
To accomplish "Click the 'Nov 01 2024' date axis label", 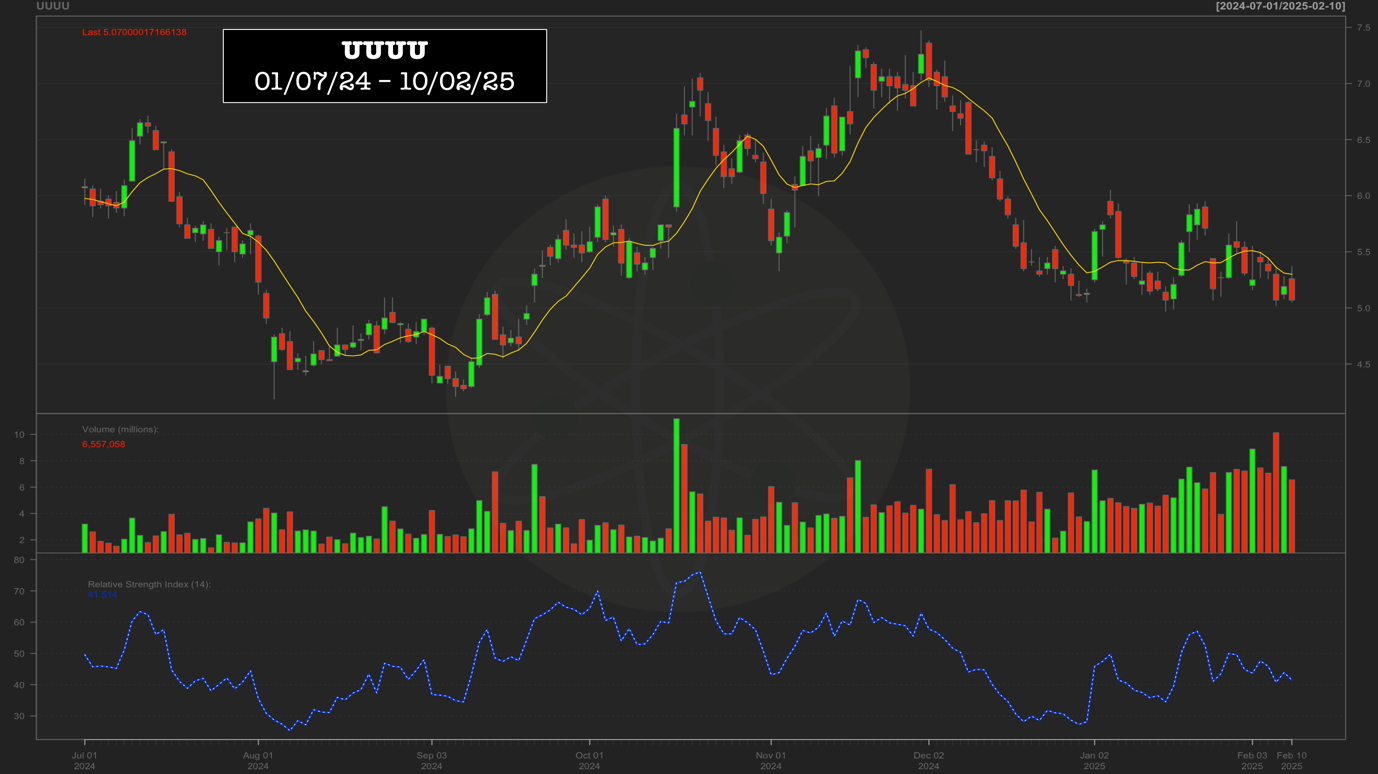I will pyautogui.click(x=770, y=761).
